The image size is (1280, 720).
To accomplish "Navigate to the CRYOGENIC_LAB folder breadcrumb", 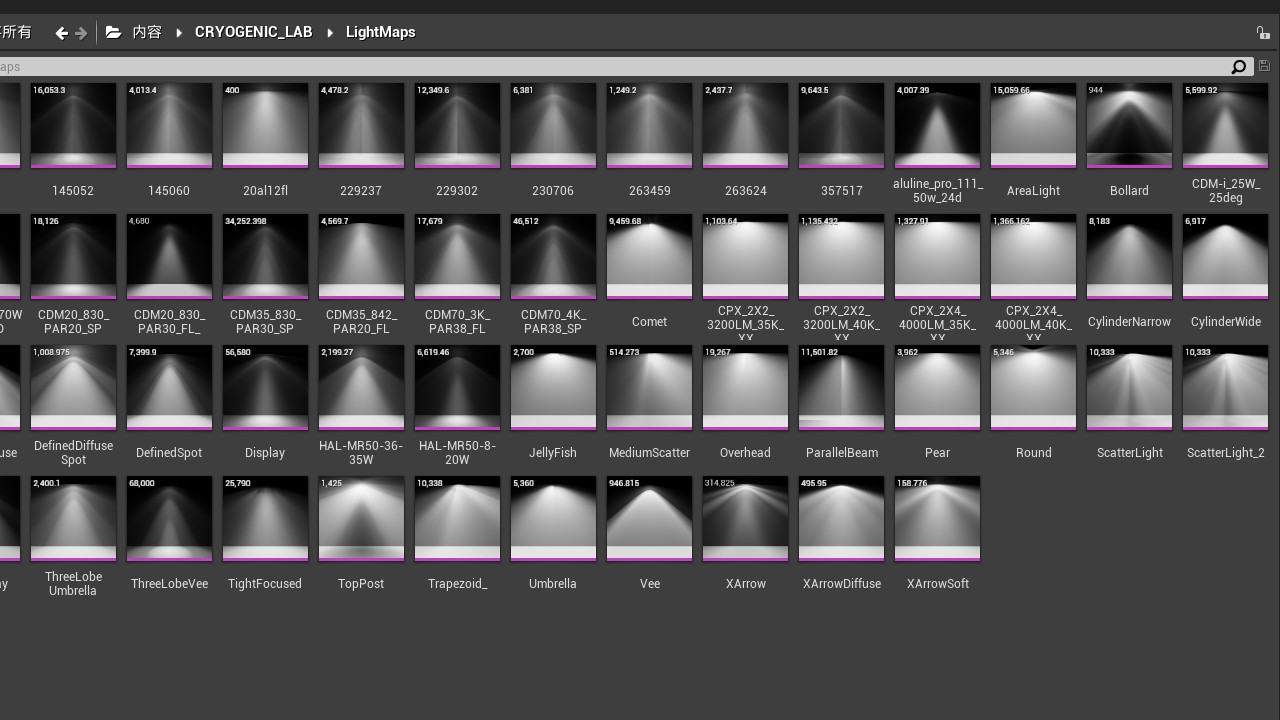I will click(253, 33).
